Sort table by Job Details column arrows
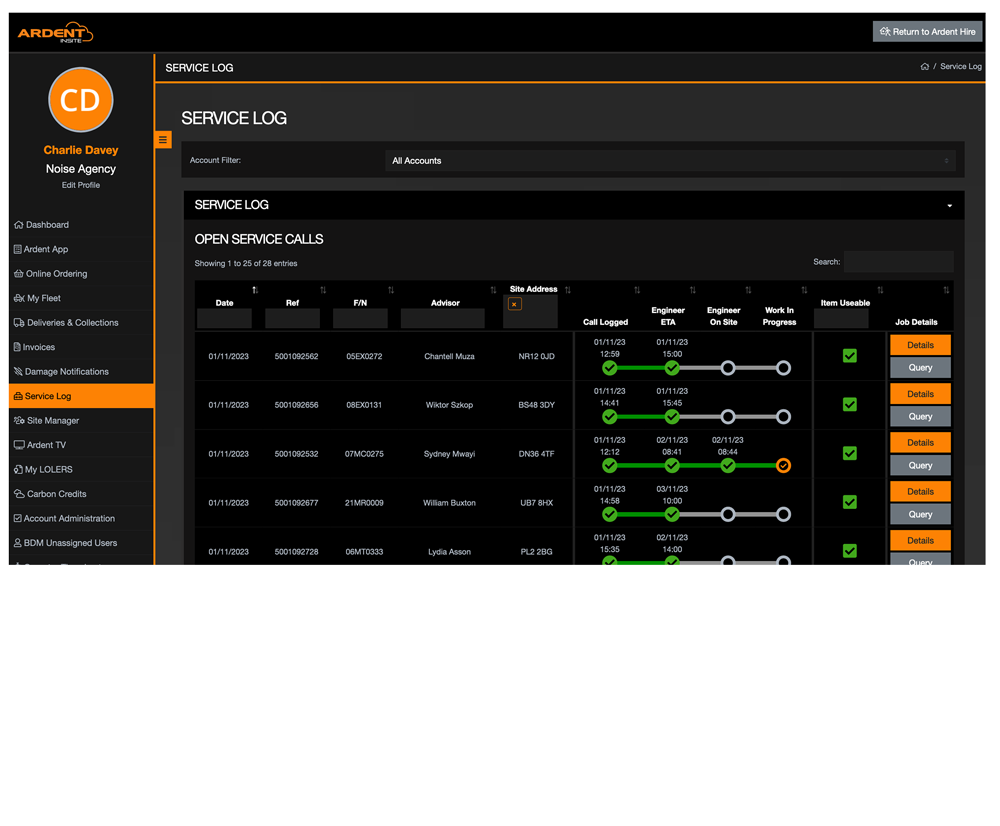 [946, 290]
